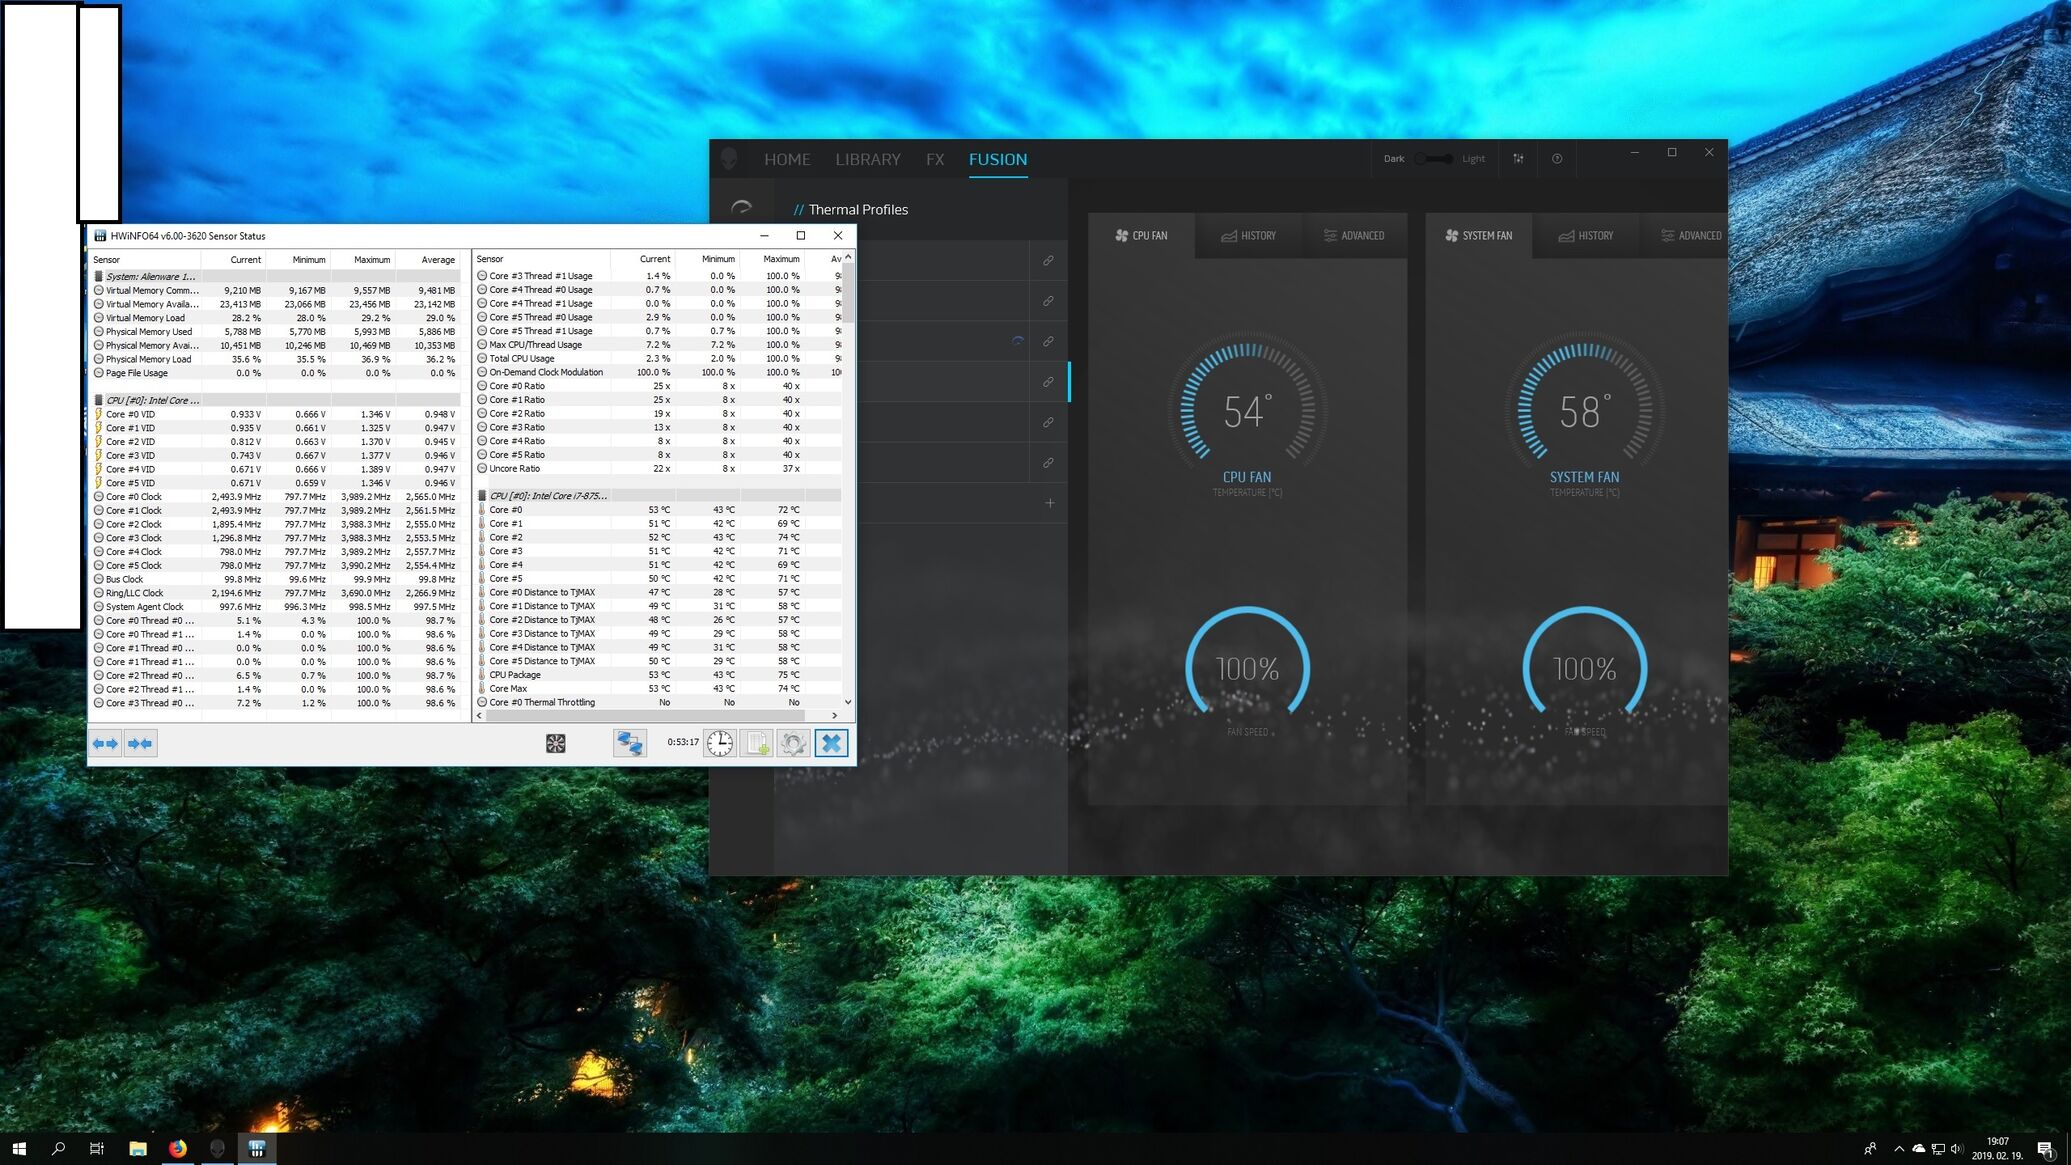Click right sensor panel scroll-down arrow
2071x1165 pixels.
848,702
